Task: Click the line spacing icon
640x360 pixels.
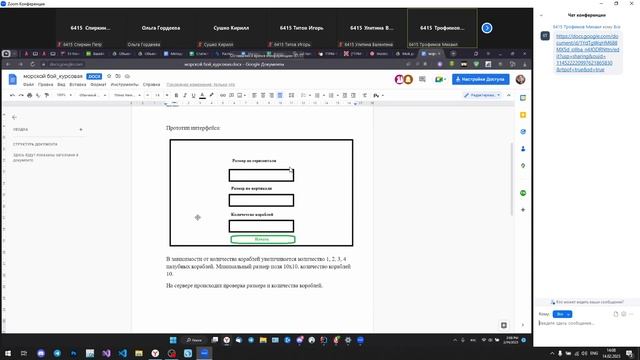Action: tap(291, 95)
